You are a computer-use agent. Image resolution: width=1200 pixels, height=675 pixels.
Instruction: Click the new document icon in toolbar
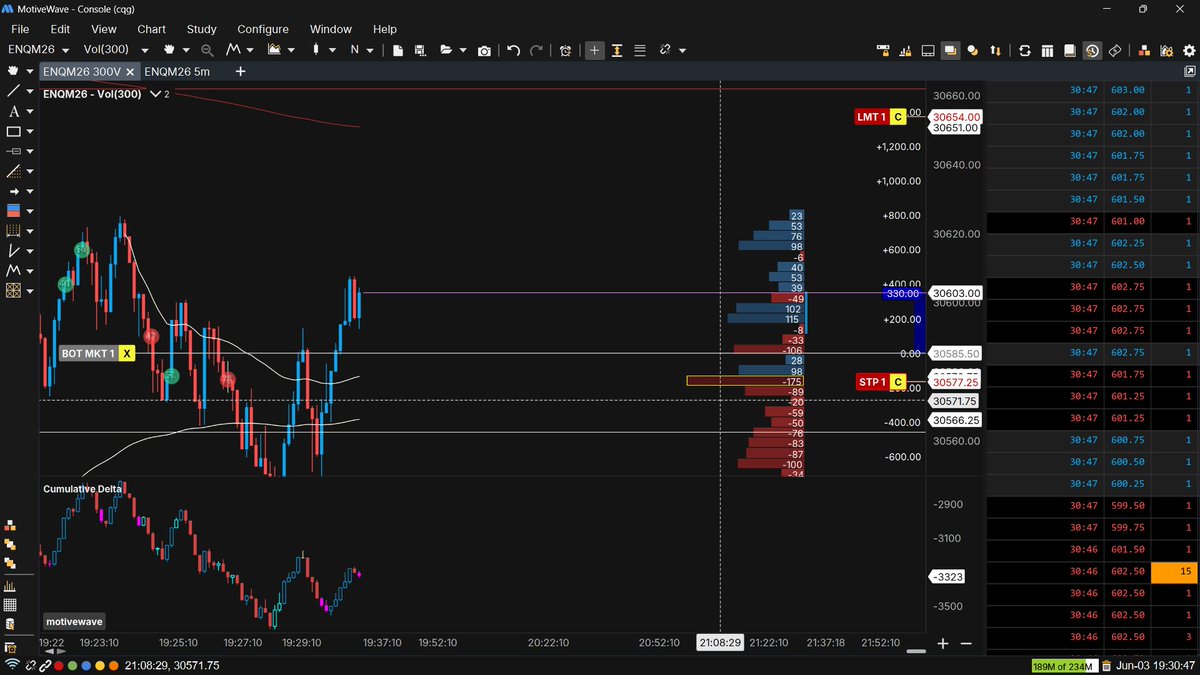[398, 50]
